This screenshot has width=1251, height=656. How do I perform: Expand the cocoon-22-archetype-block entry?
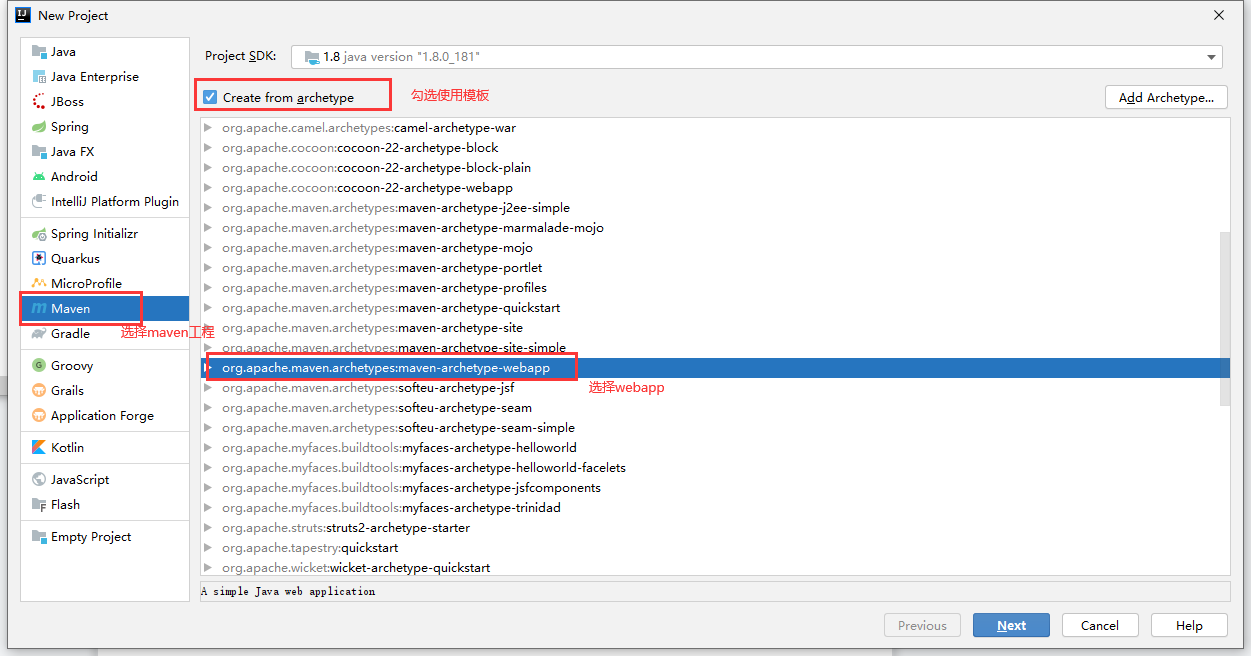pyautogui.click(x=208, y=148)
